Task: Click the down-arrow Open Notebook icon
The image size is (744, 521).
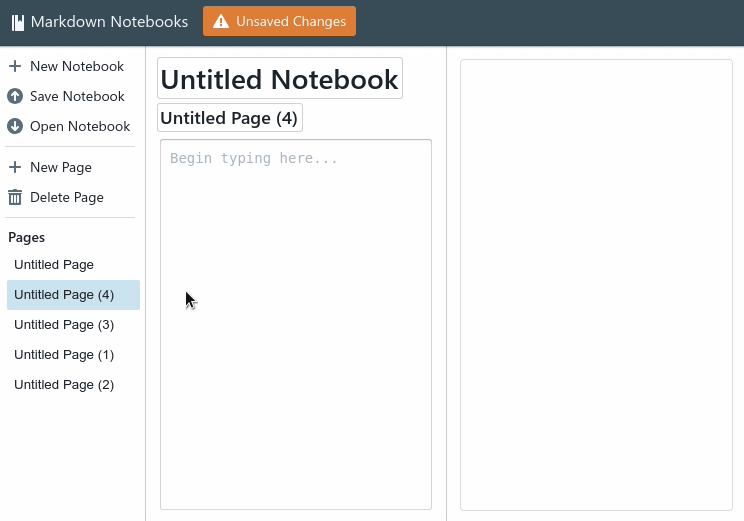Action: pyautogui.click(x=15, y=126)
